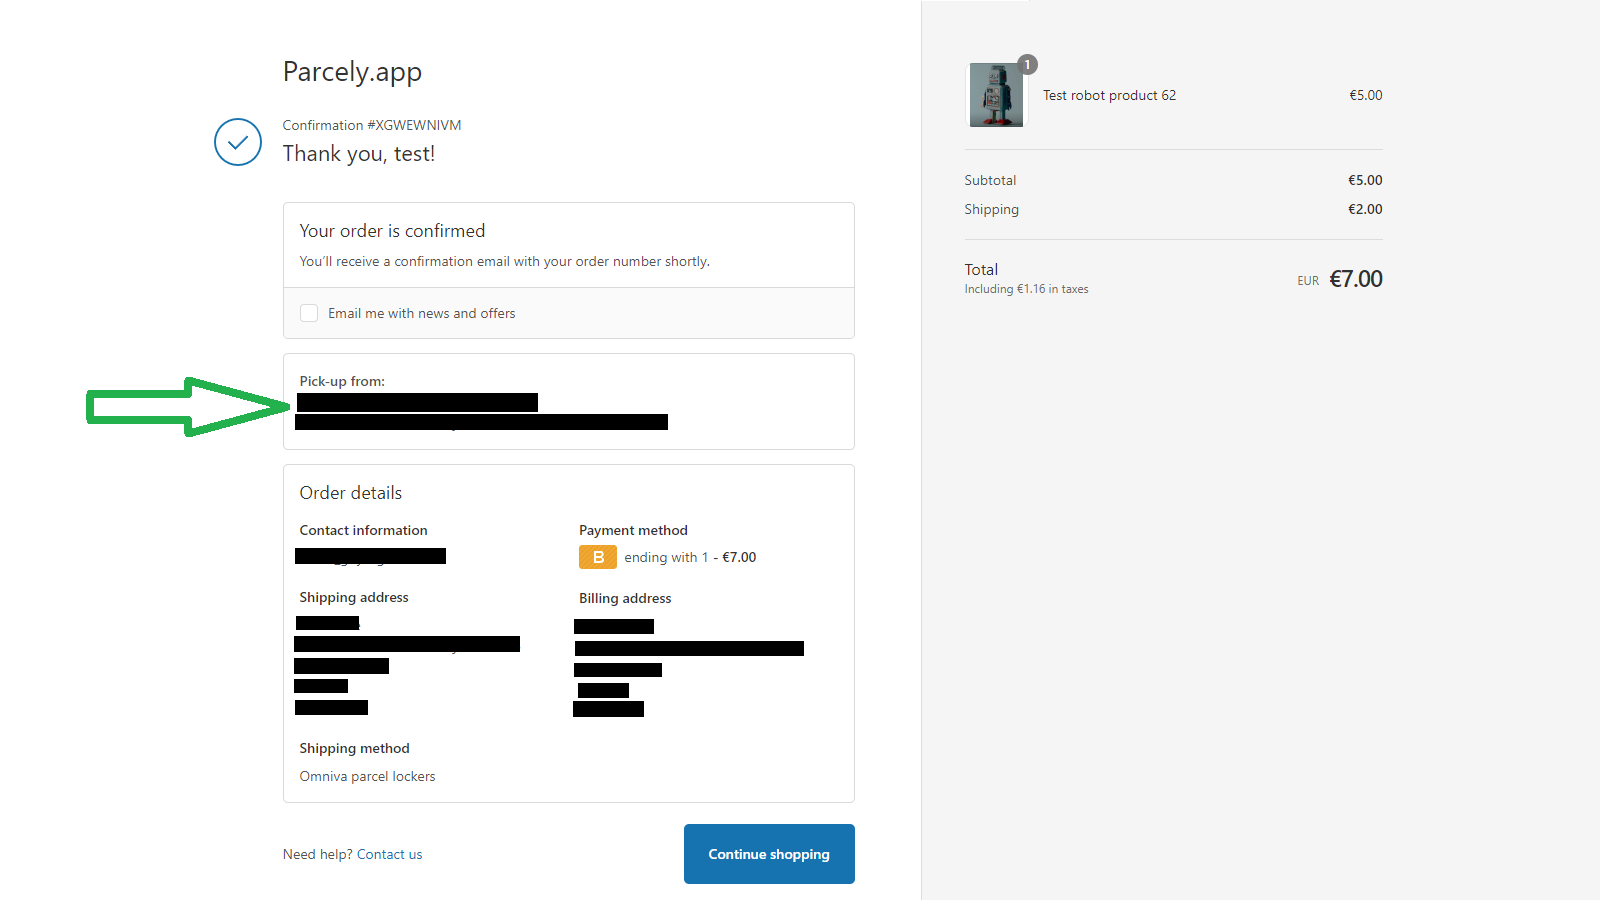Enable the Email me with news and offers checkbox
The width and height of the screenshot is (1600, 900).
(x=309, y=313)
